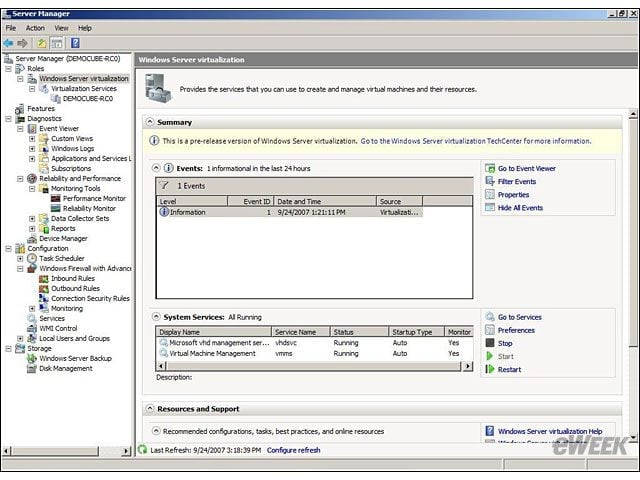Click the Outbound Rules tree icon
This screenshot has height=480, width=640.
point(44,288)
